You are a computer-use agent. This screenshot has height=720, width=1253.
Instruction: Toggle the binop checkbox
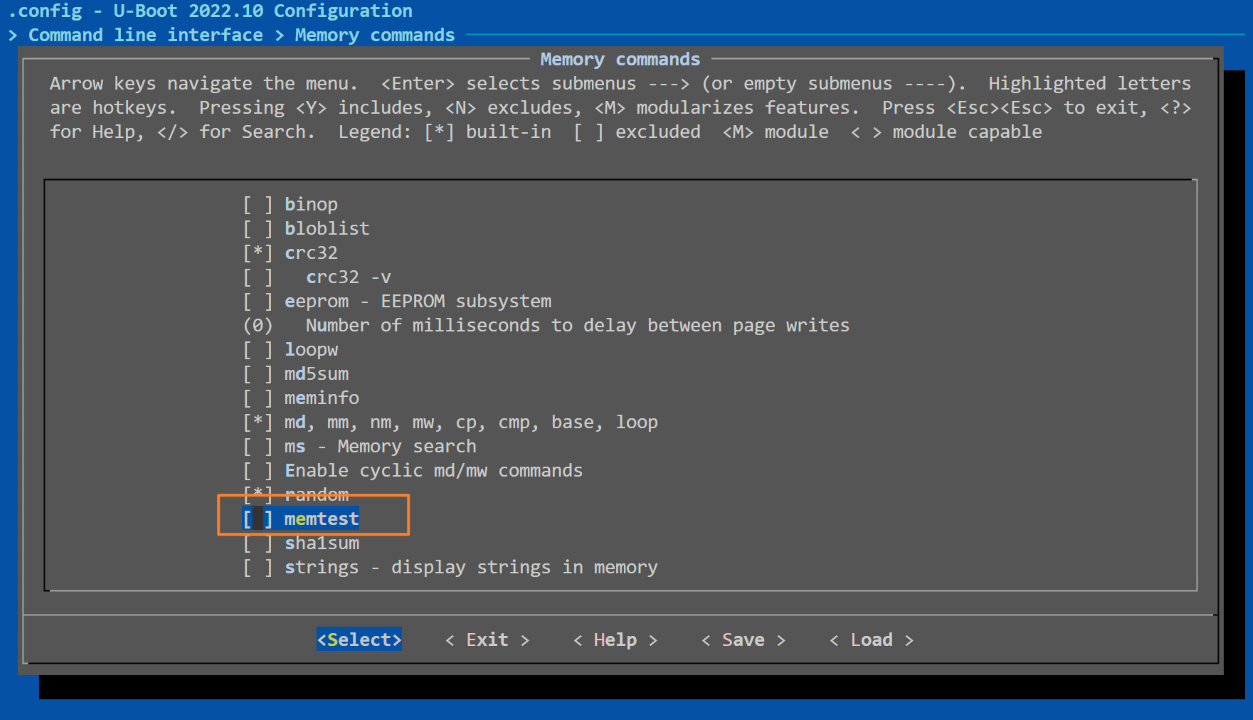[x=258, y=205]
